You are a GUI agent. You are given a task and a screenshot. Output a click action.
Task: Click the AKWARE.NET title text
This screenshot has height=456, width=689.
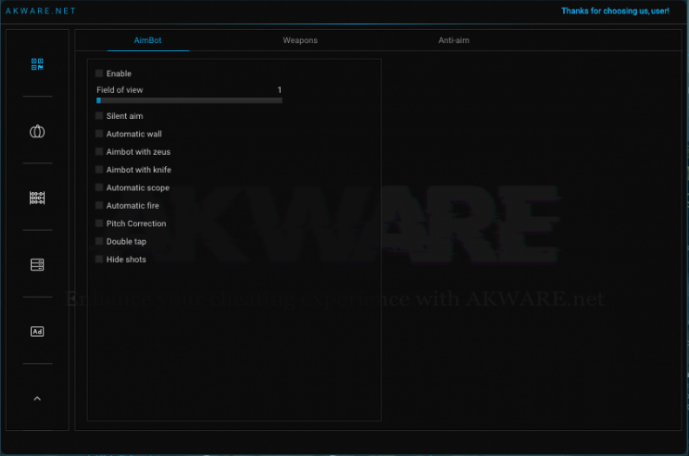(x=40, y=11)
